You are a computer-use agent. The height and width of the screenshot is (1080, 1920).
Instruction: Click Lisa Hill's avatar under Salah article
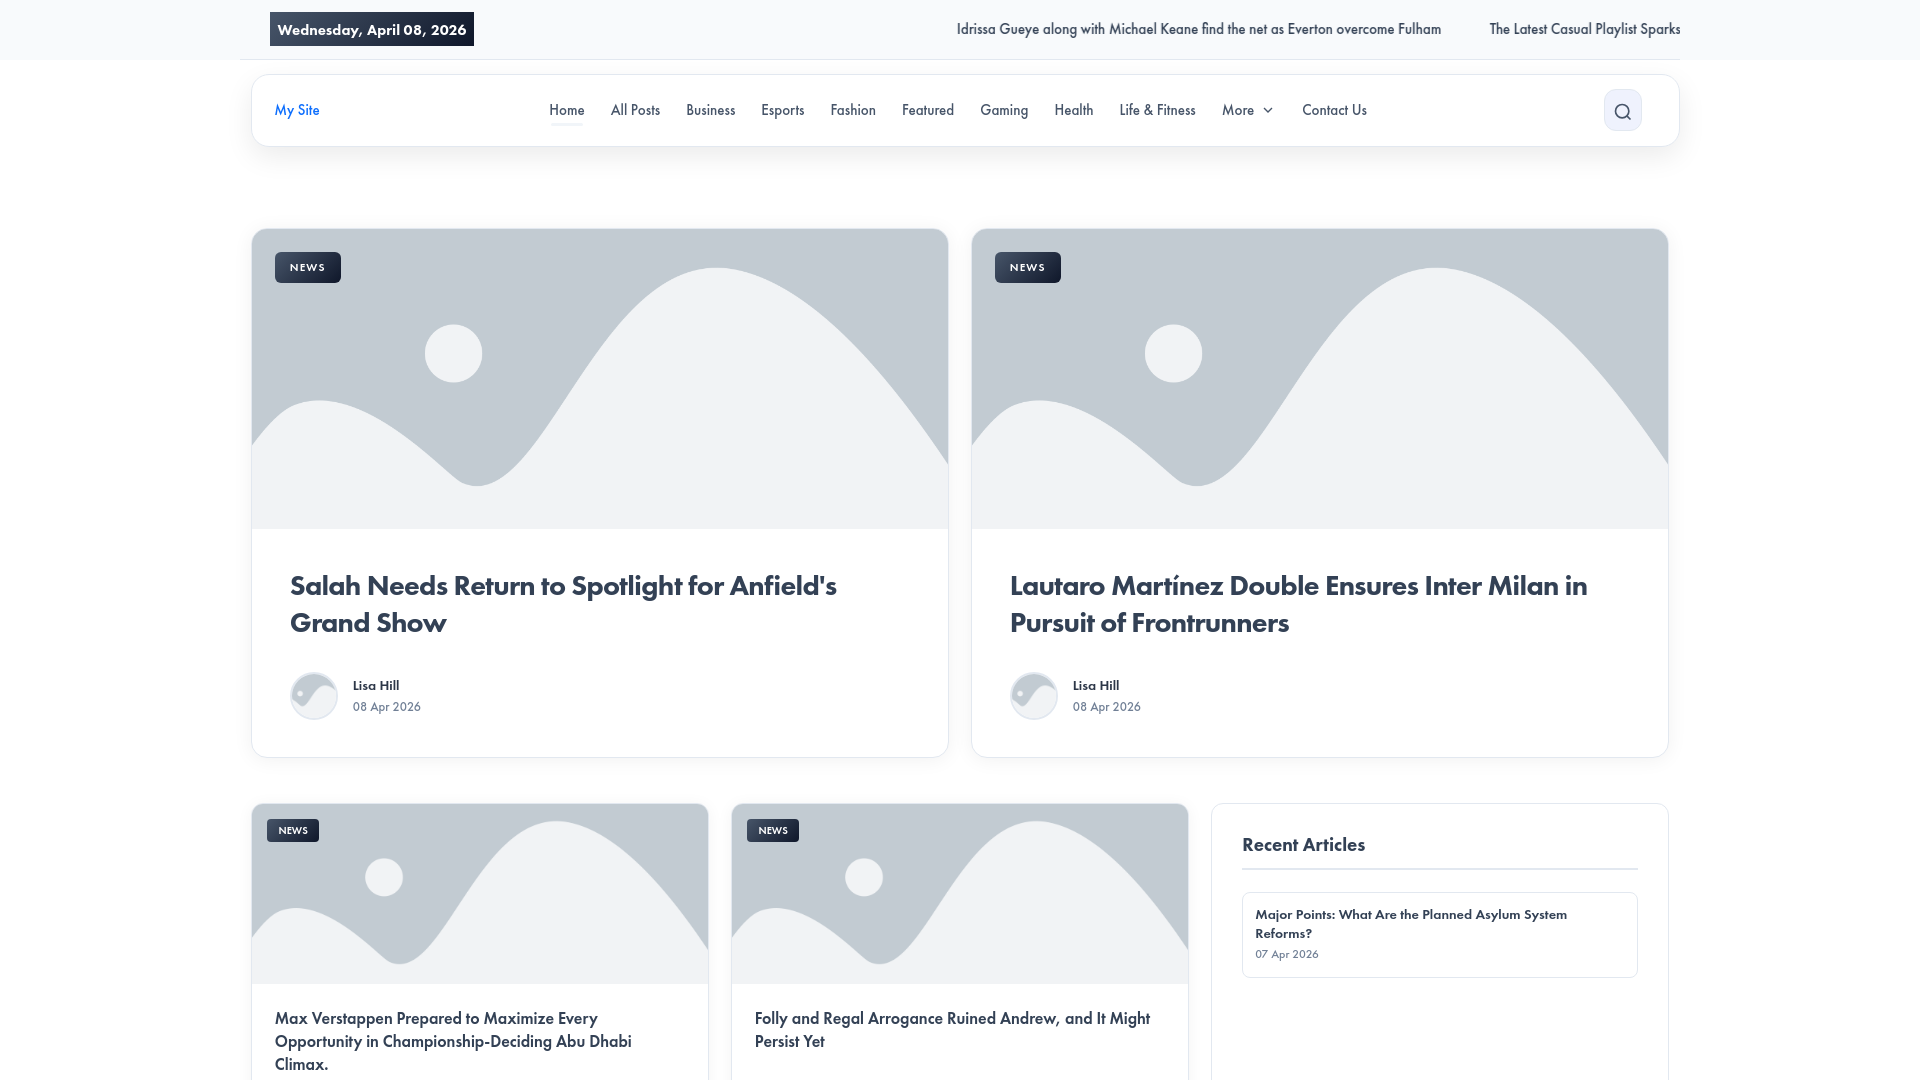[x=314, y=696]
